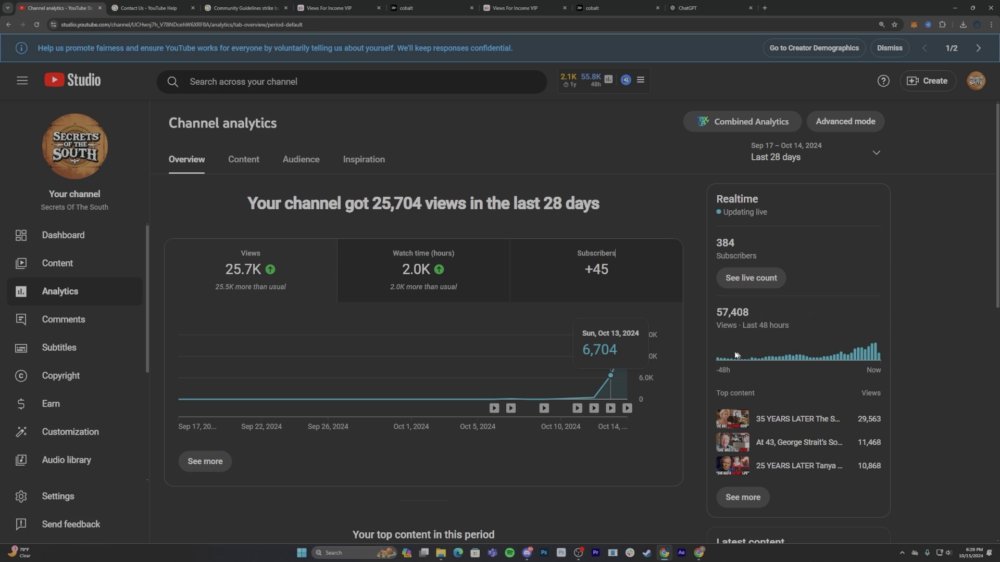The height and width of the screenshot is (562, 1000).
Task: Click the See live count button
Action: 751,278
